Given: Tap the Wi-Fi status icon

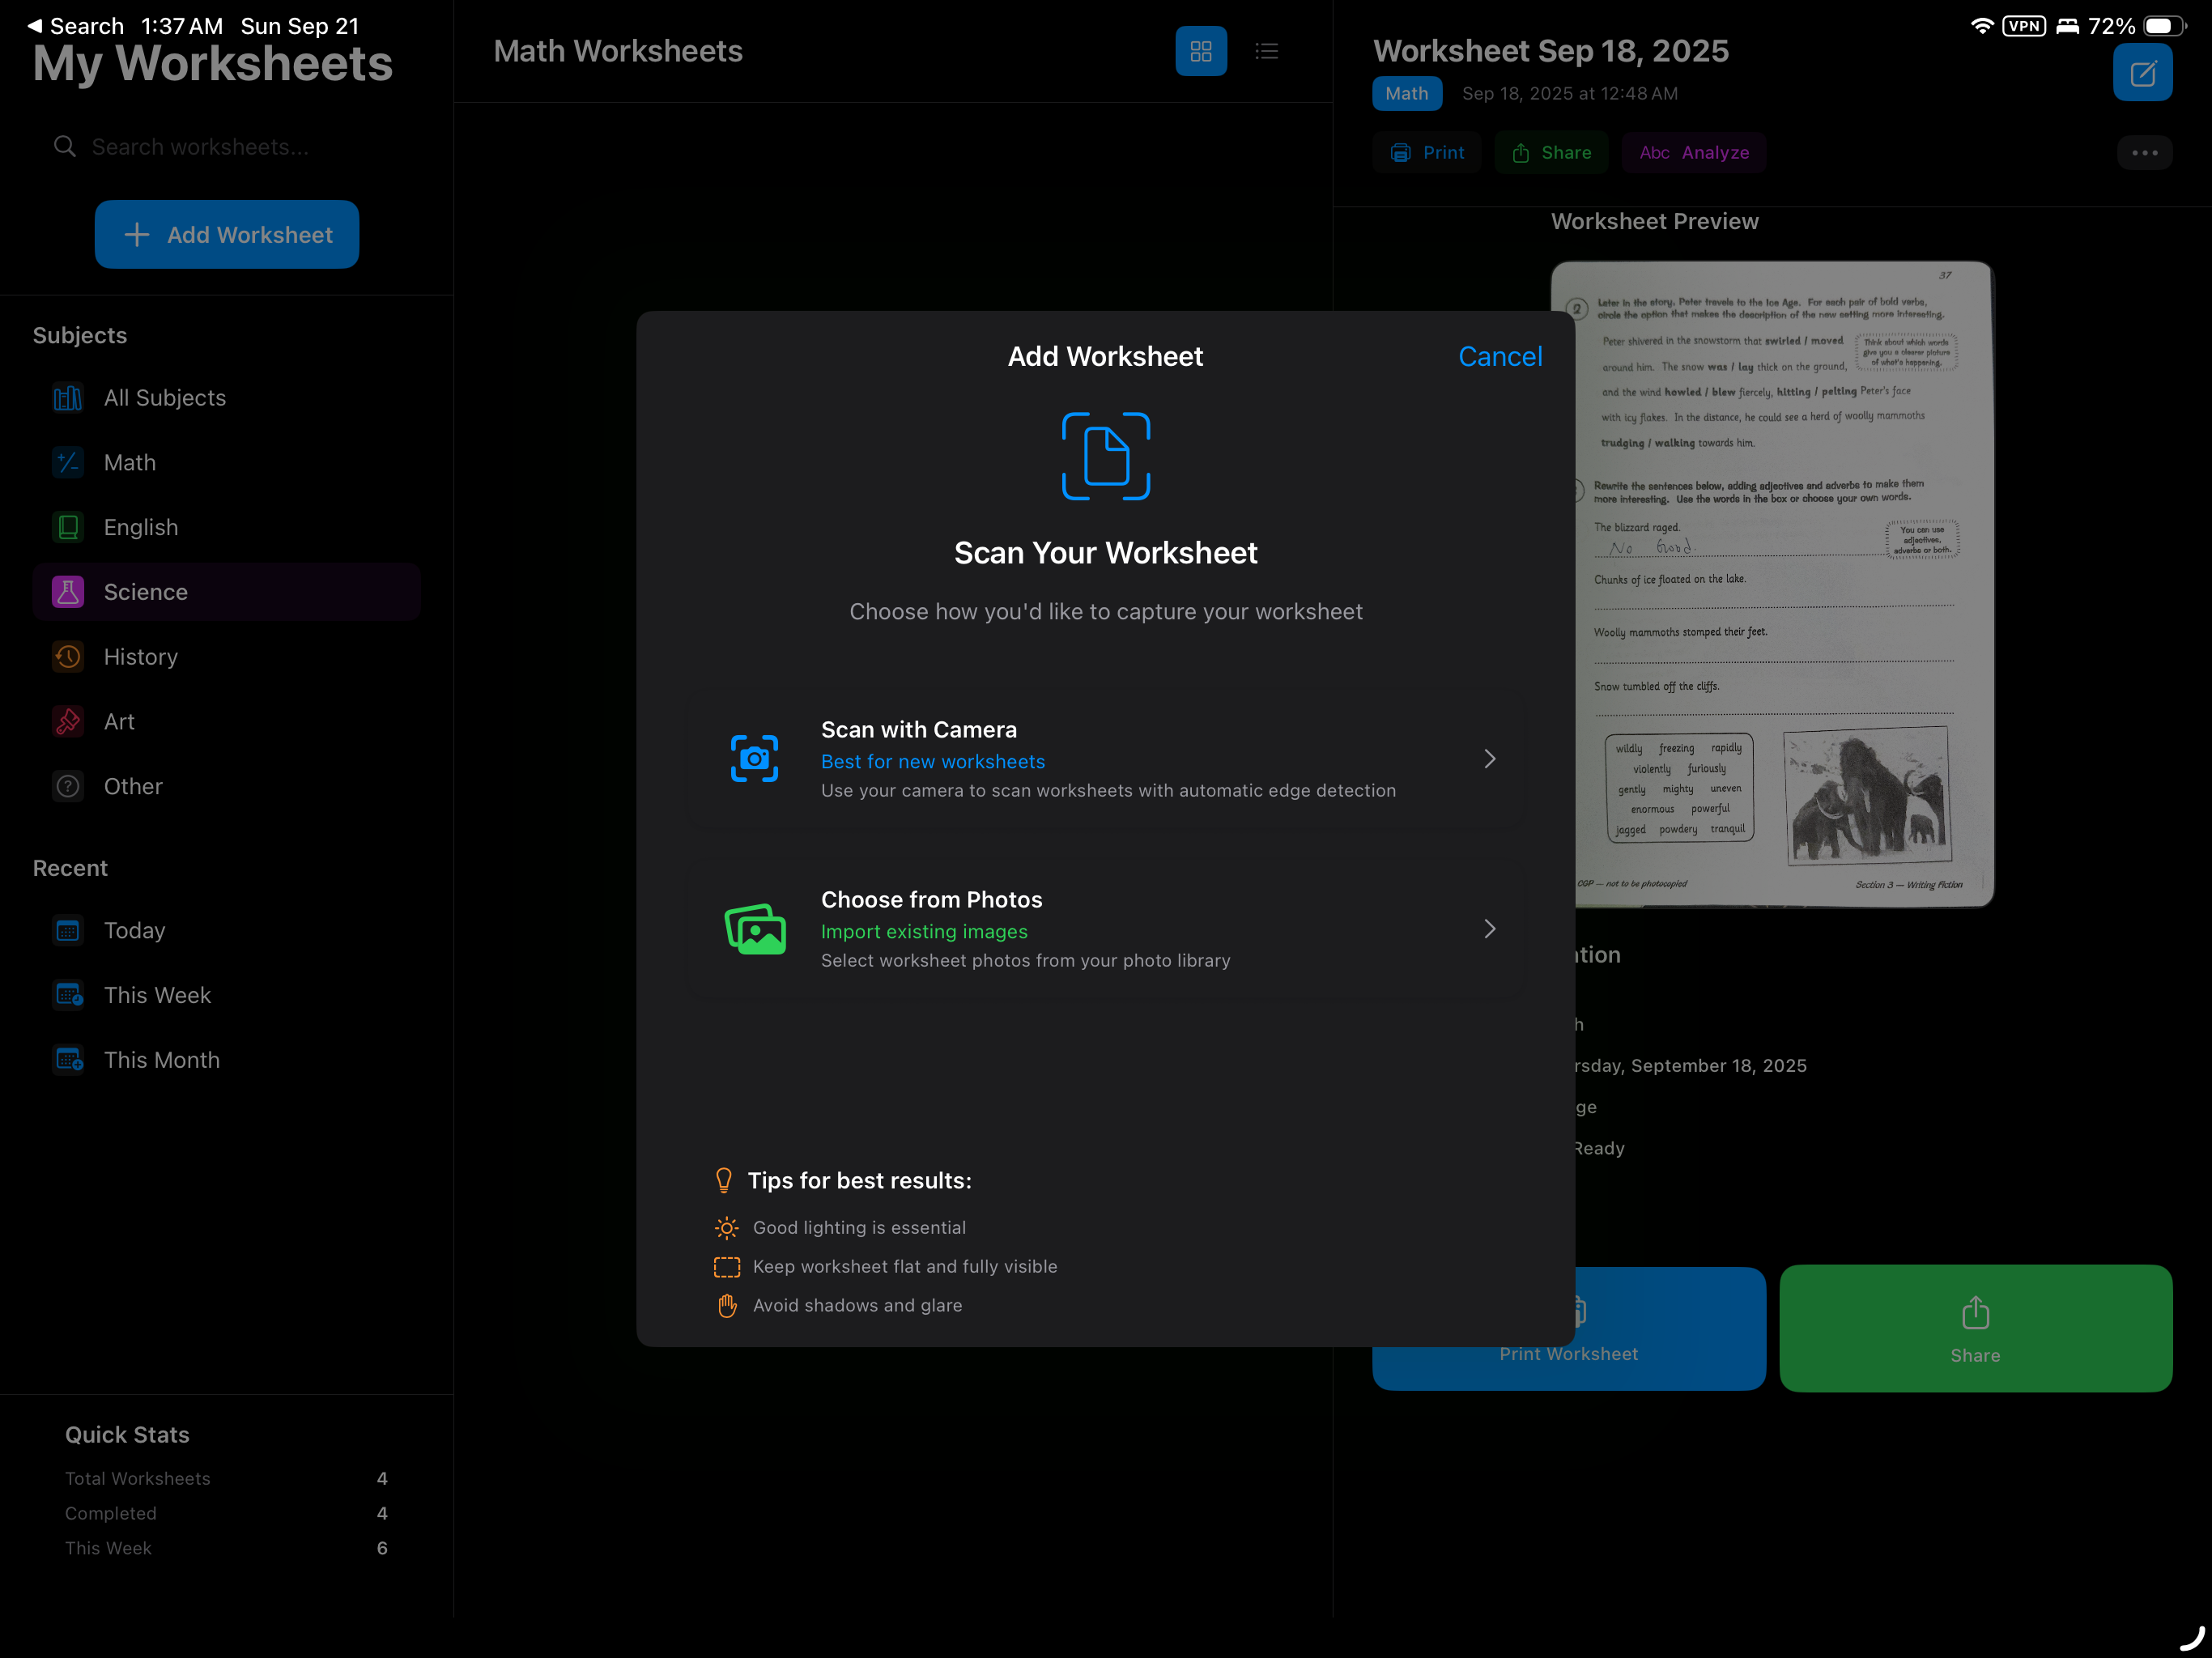Looking at the screenshot, I should point(1981,26).
